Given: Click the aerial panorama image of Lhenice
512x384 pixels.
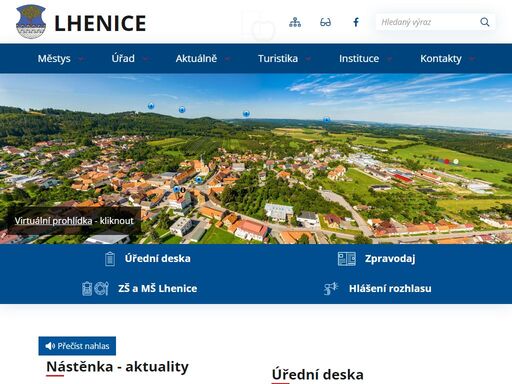Looking at the screenshot, I should (x=256, y=159).
